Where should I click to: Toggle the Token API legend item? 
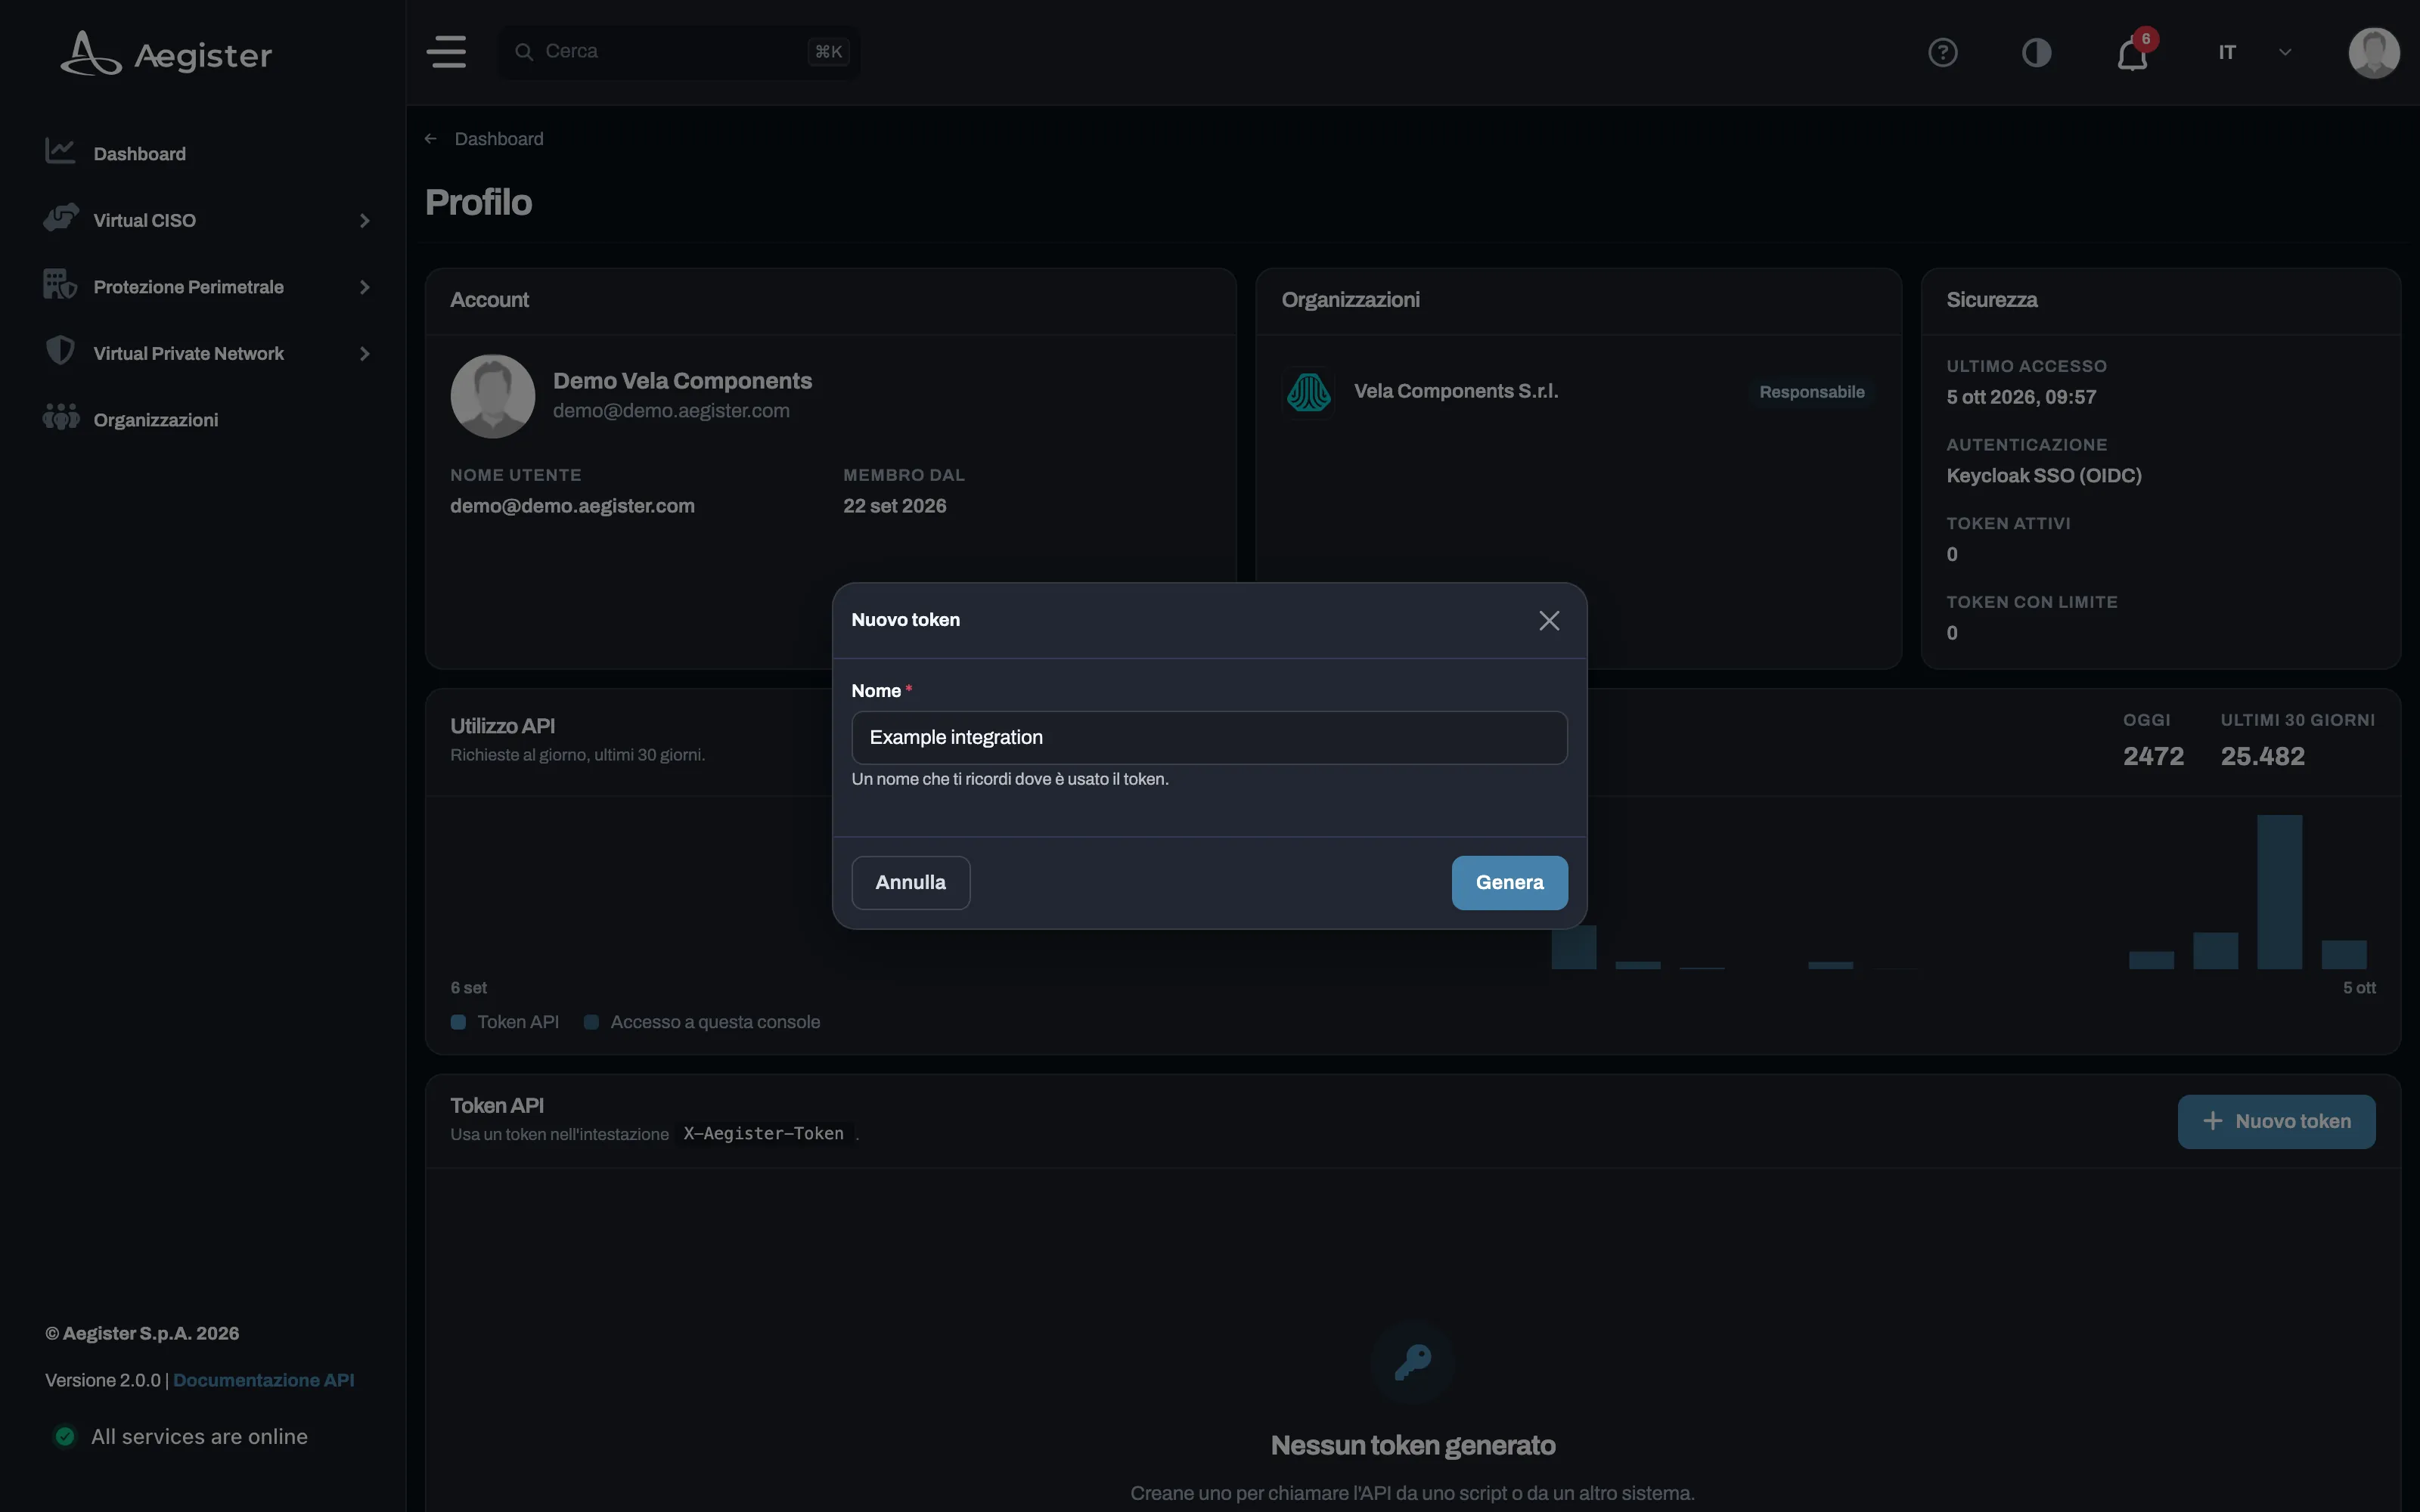coord(505,1022)
